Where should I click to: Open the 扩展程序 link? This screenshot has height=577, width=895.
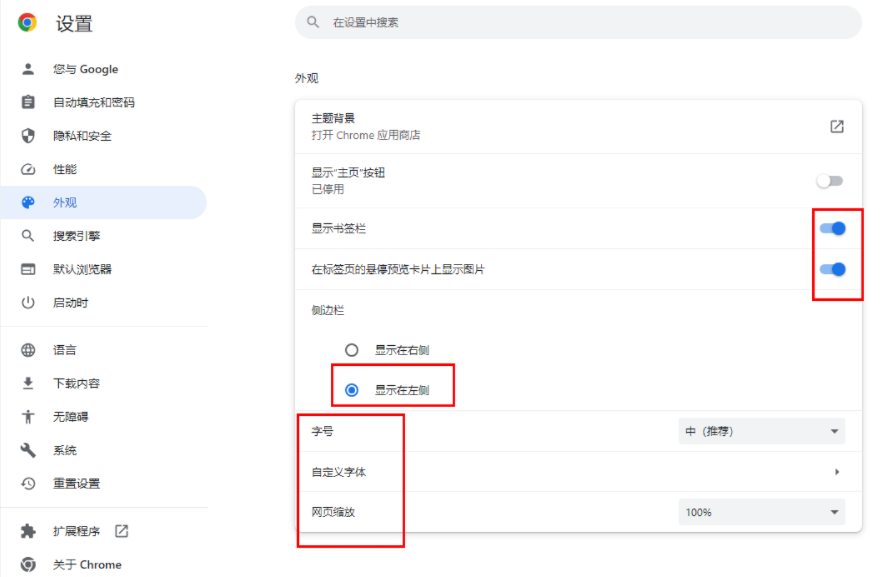pyautogui.click(x=104, y=531)
